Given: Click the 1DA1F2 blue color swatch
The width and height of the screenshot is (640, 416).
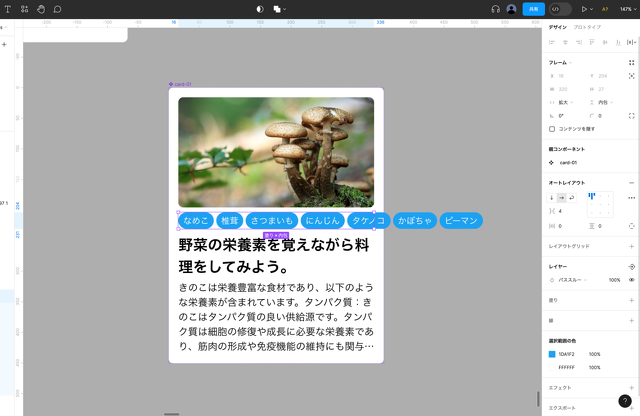Looking at the screenshot, I should pyautogui.click(x=551, y=354).
